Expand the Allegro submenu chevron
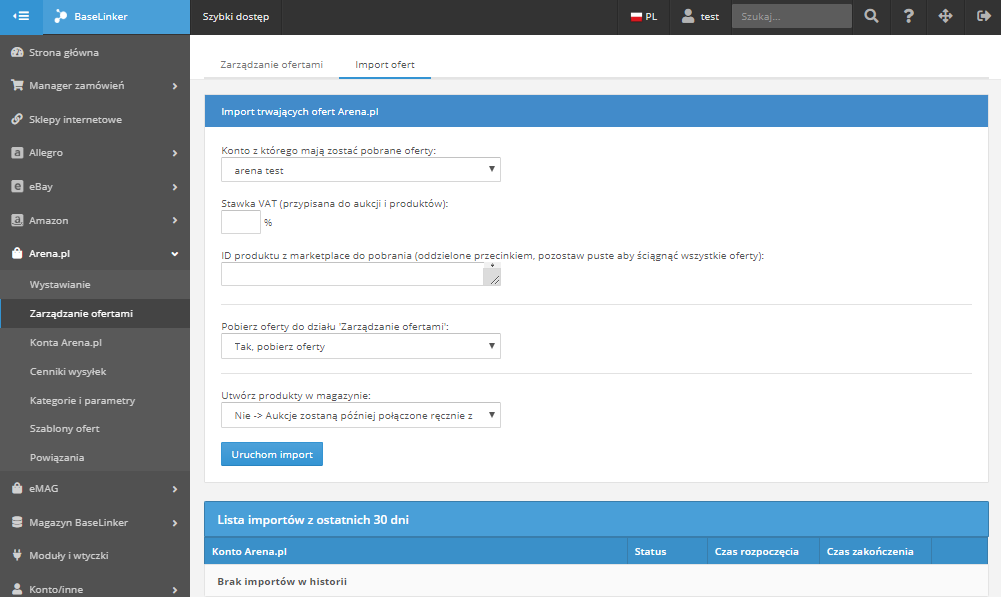This screenshot has width=1001, height=597. (174, 153)
